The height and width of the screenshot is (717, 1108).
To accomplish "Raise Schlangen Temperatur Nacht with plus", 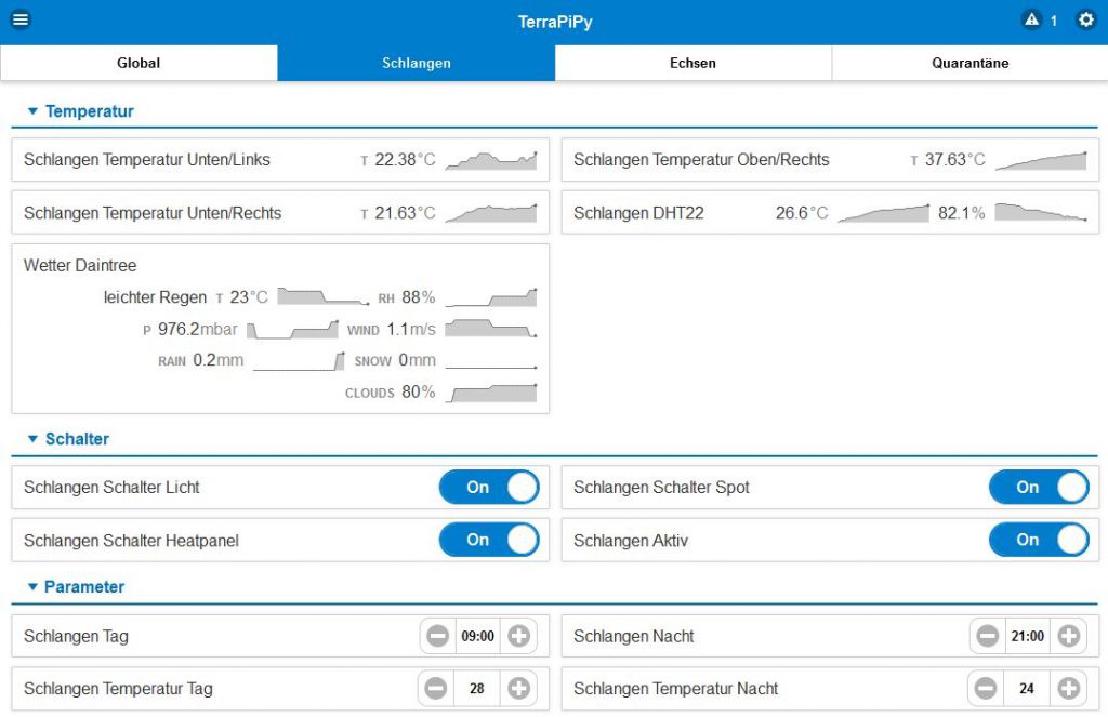I will [x=1069, y=688].
